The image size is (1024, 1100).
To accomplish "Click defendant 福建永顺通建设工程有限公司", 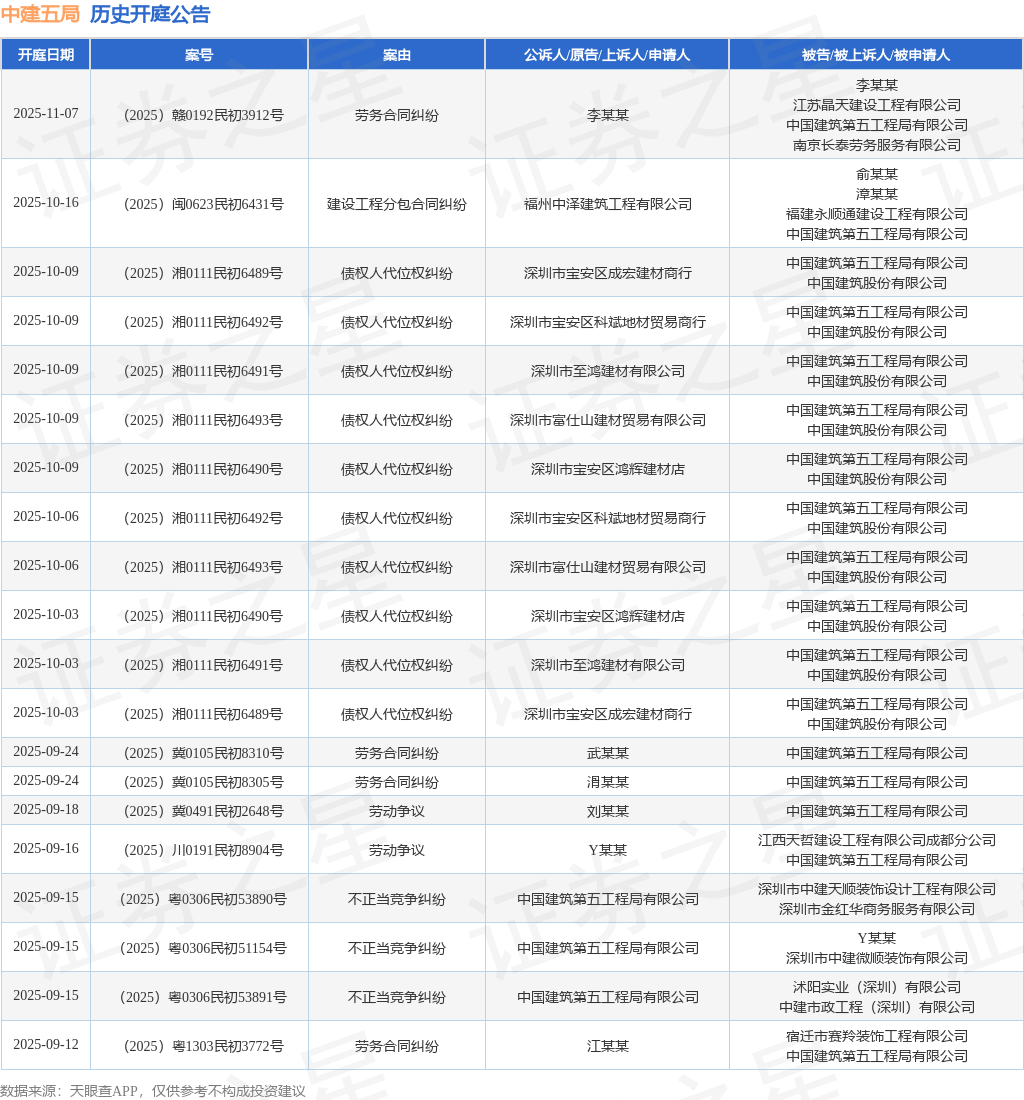I will pyautogui.click(x=877, y=214).
